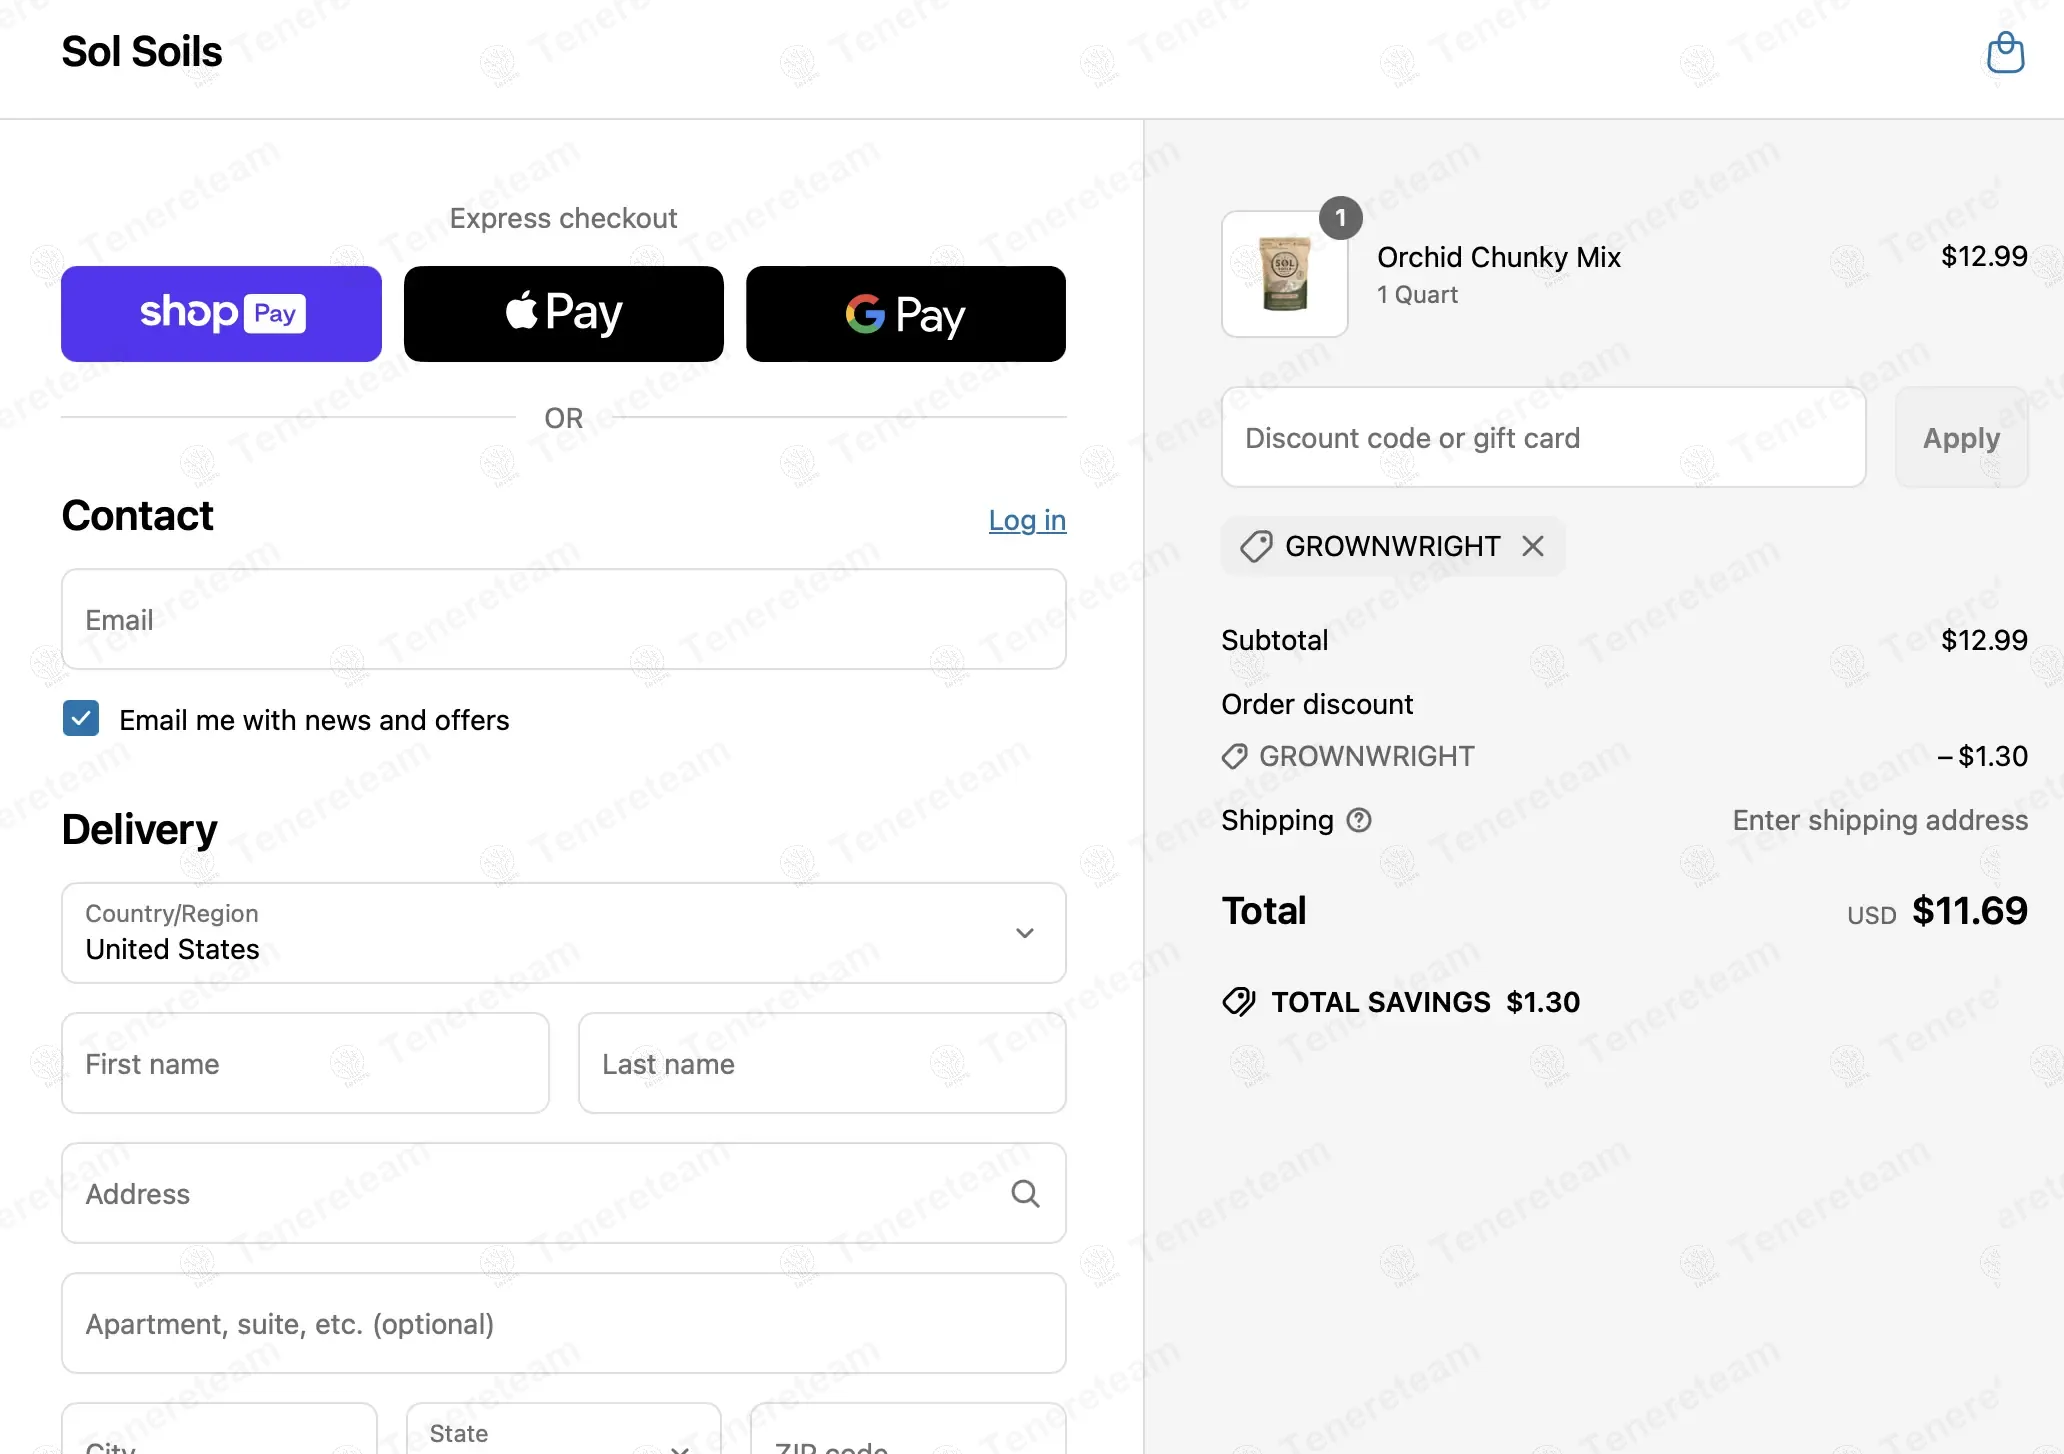Click the Orchid Chunky Mix product name

tap(1498, 257)
